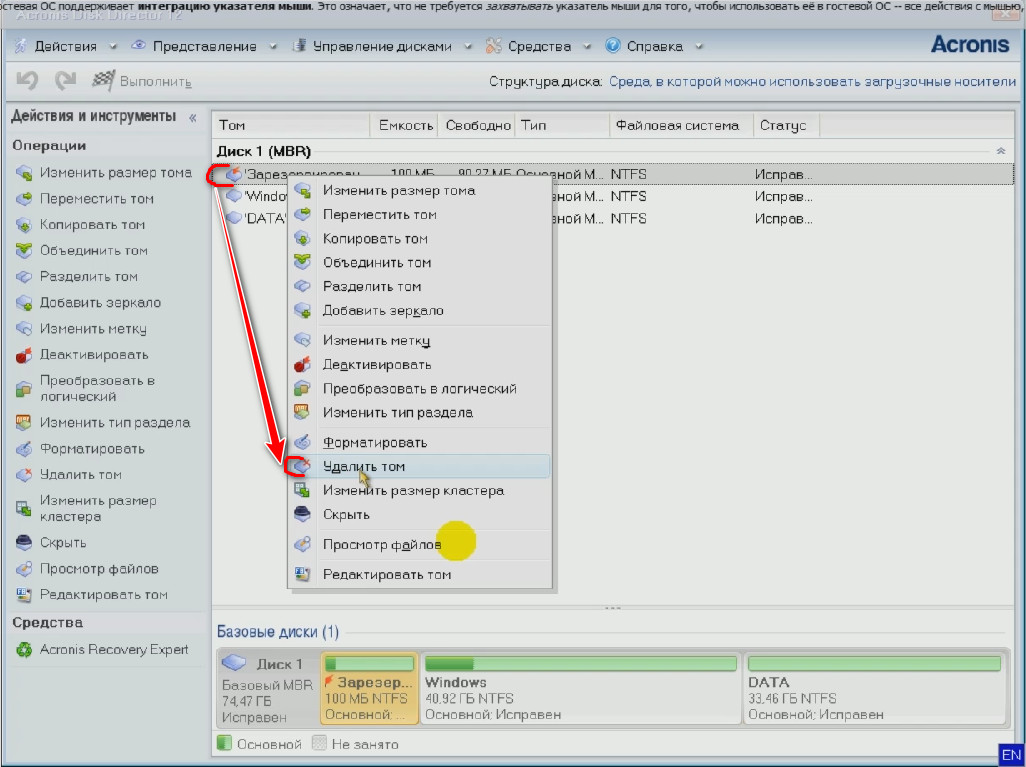
Task: Click the undo arrow icon in toolbar
Action: tap(27, 80)
